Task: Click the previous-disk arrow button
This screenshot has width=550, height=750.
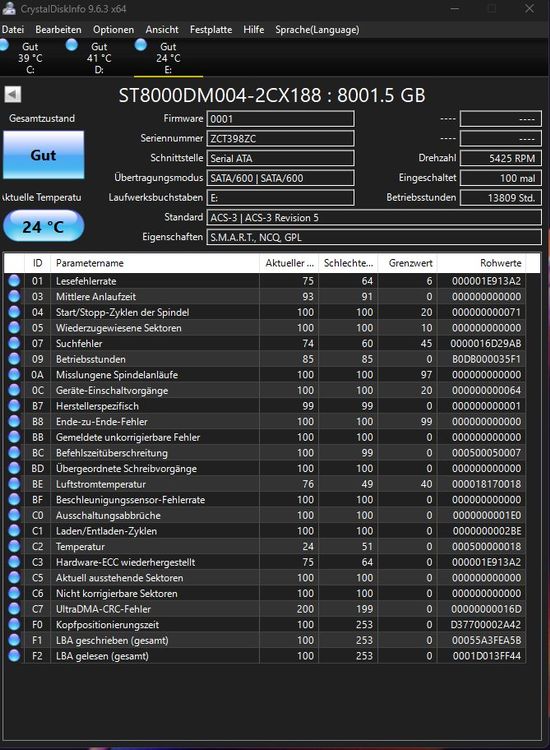Action: [13, 94]
